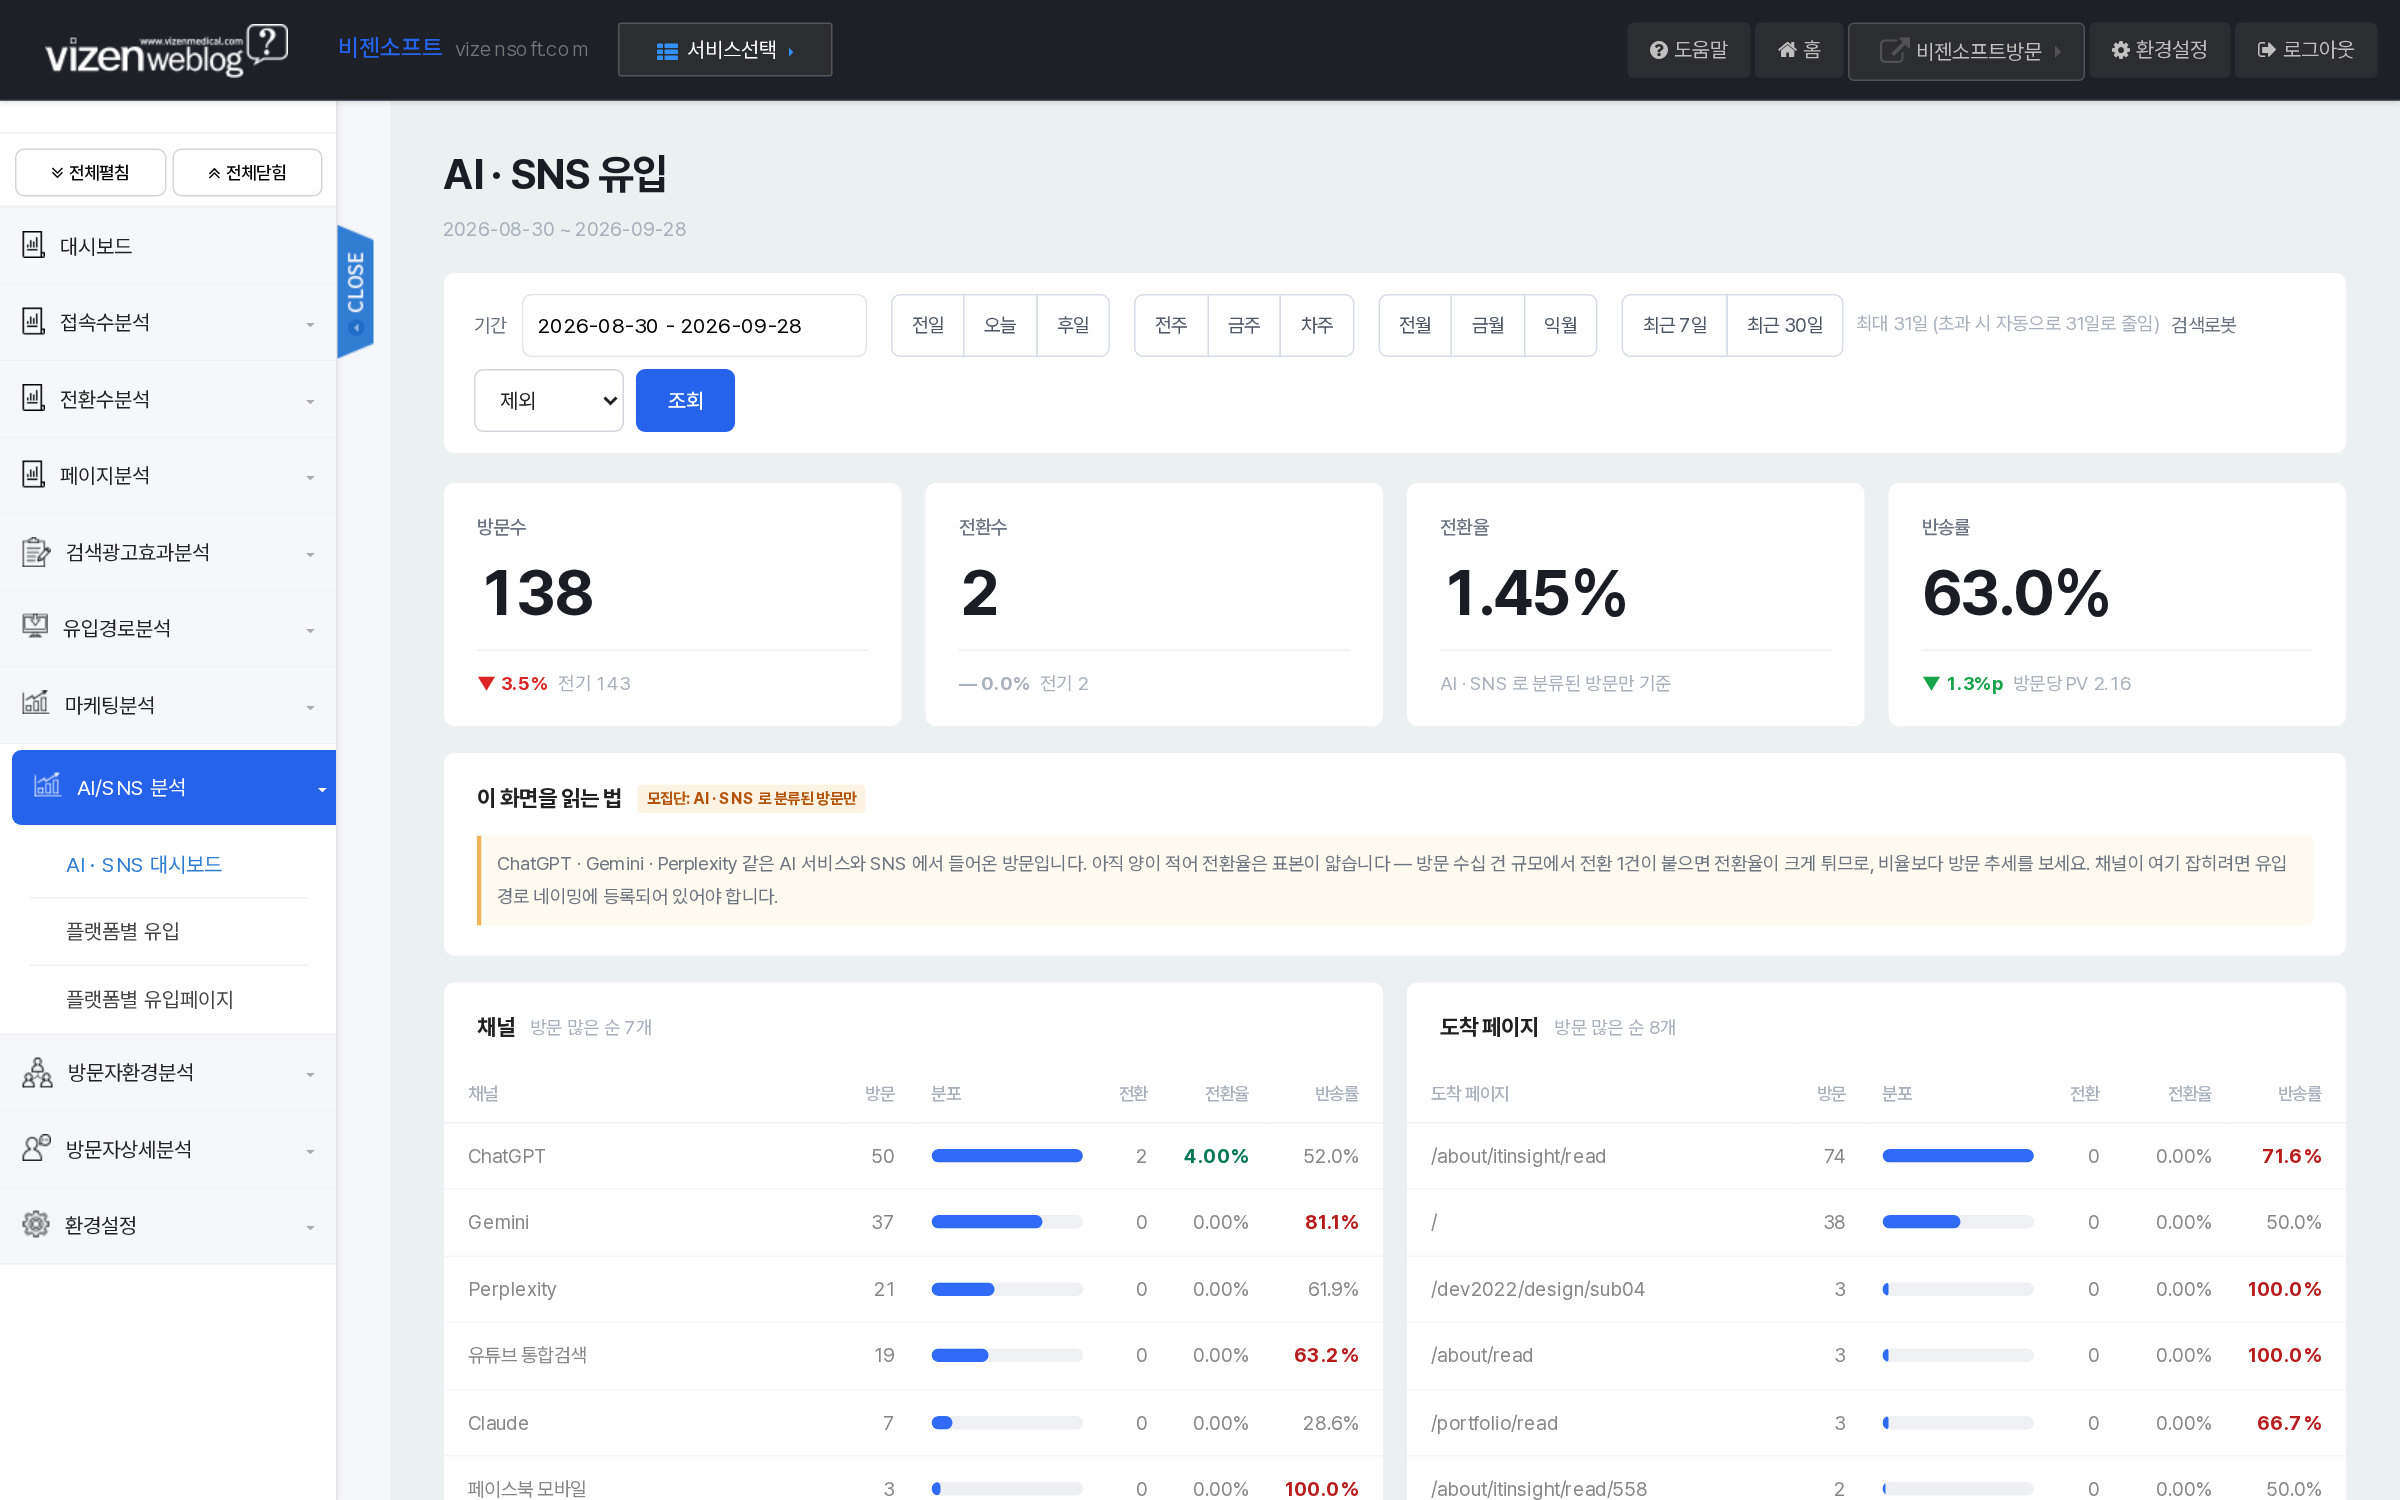Click the 방문자환경분석 people icon
The image size is (2400, 1500).
(x=37, y=1072)
